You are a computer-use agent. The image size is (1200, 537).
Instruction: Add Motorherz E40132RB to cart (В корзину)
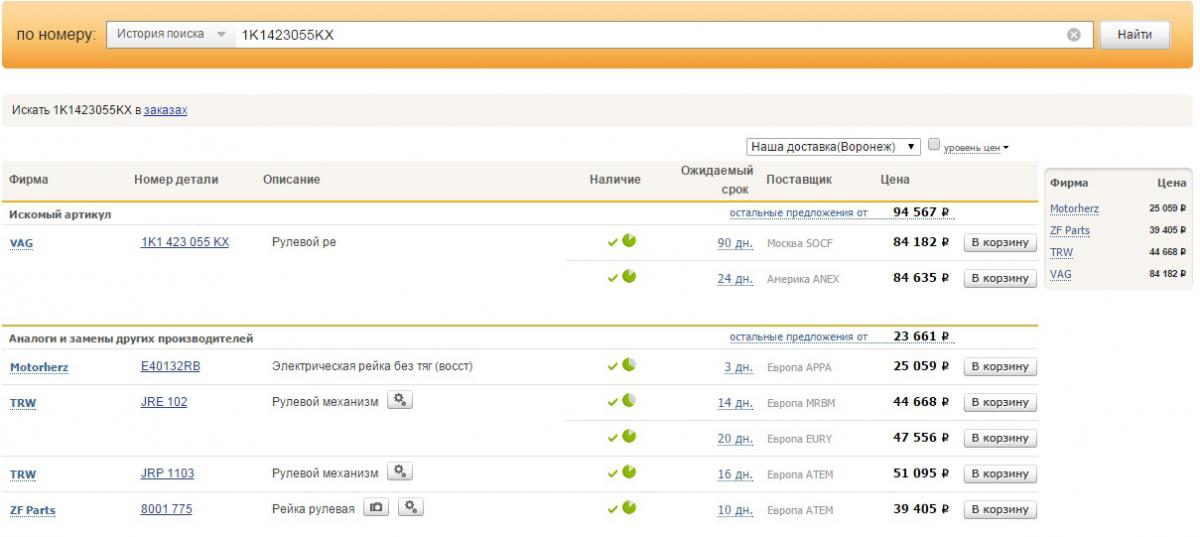[1000, 367]
